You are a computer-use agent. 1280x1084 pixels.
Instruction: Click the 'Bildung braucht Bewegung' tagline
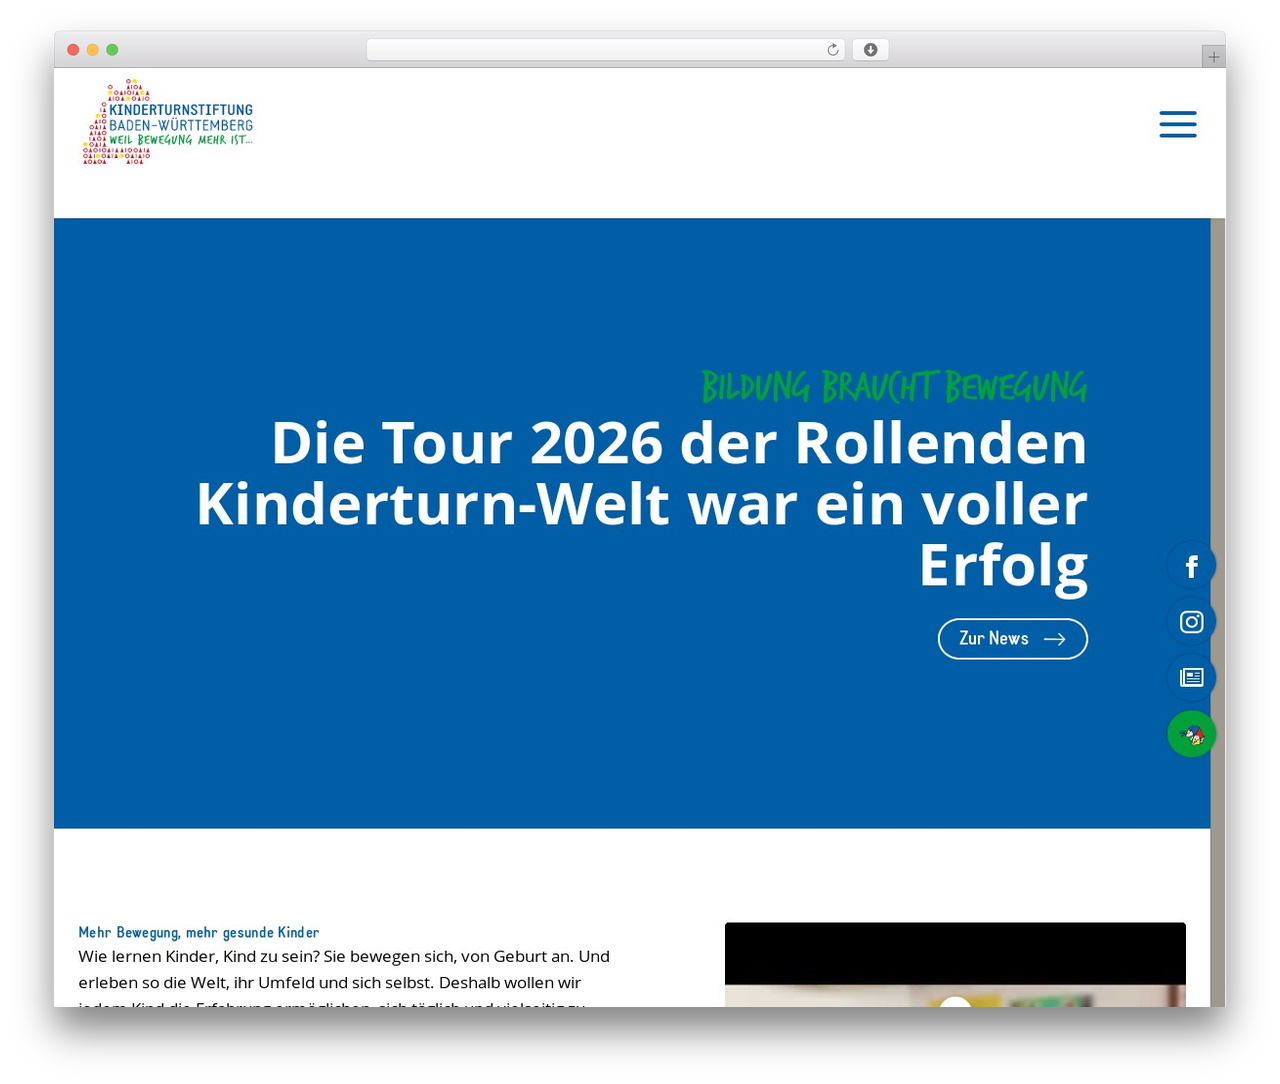tap(894, 387)
